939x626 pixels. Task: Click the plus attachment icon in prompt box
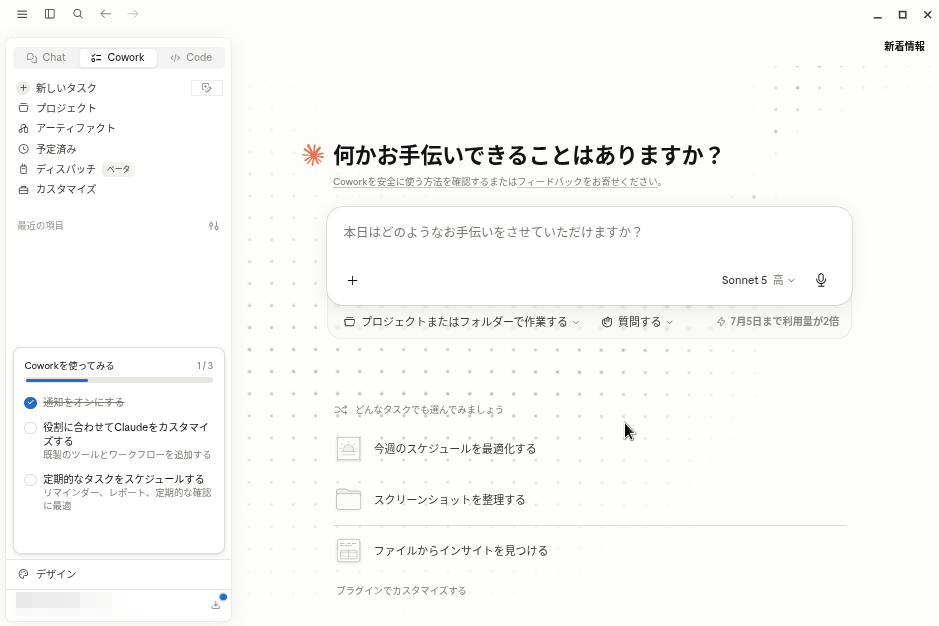pos(353,280)
